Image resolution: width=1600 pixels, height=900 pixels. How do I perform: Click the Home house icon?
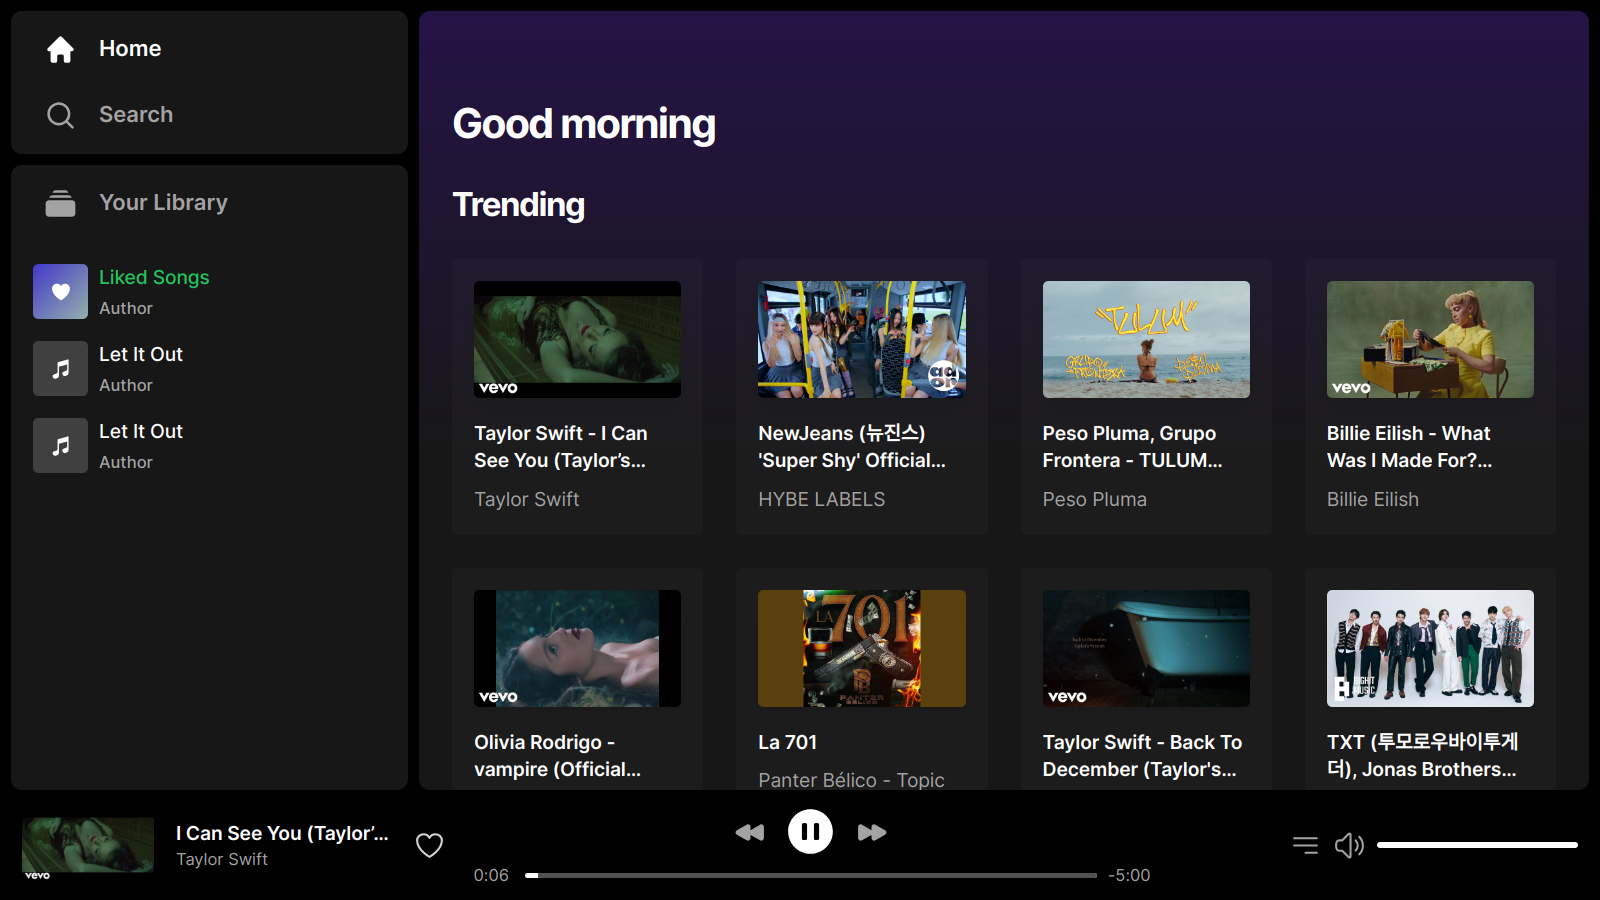pos(60,49)
